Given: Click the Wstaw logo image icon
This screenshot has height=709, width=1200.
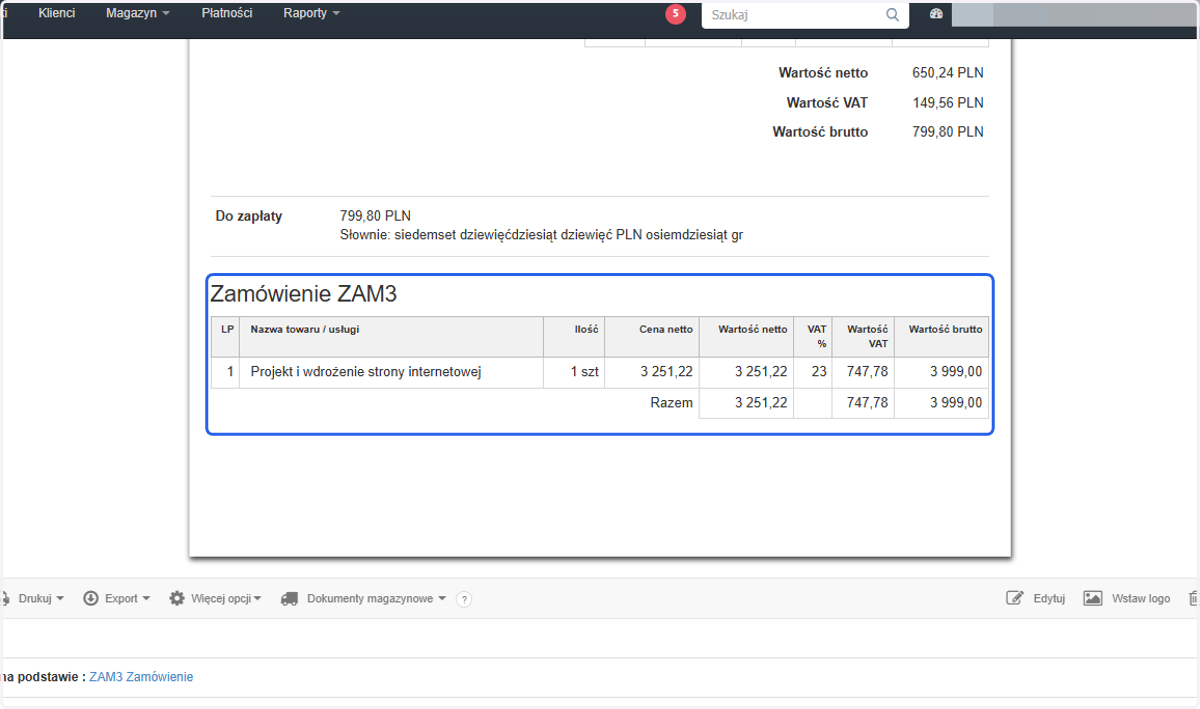Looking at the screenshot, I should tap(1093, 598).
